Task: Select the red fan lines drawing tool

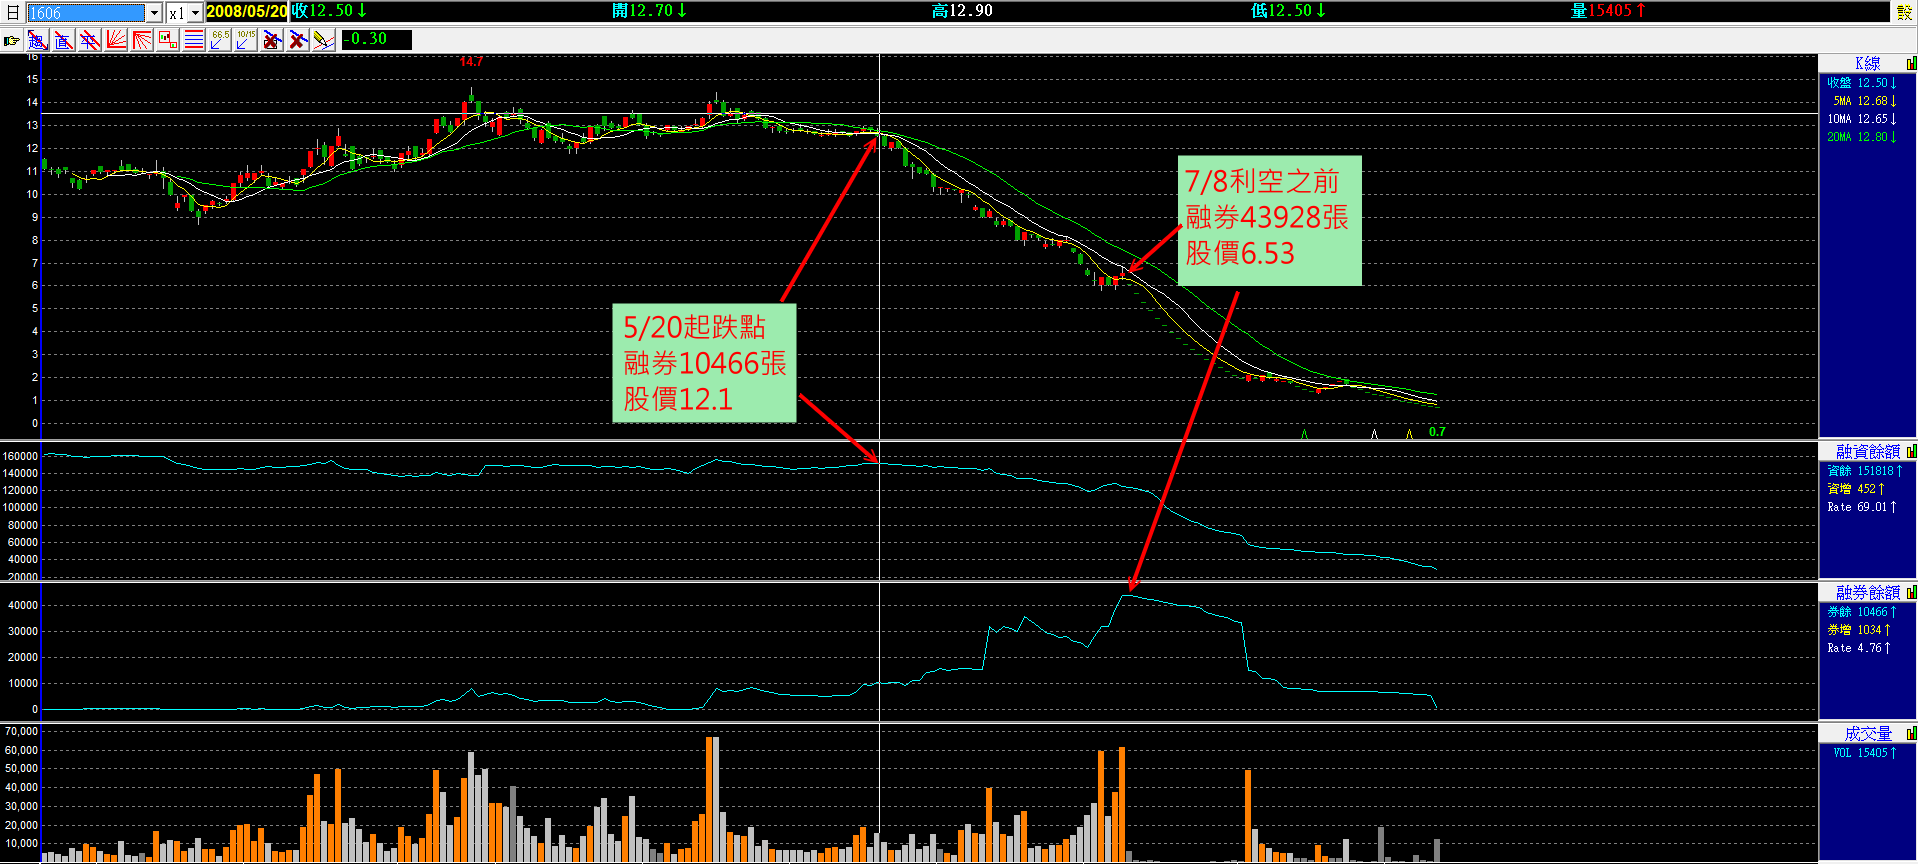Action: coord(116,40)
